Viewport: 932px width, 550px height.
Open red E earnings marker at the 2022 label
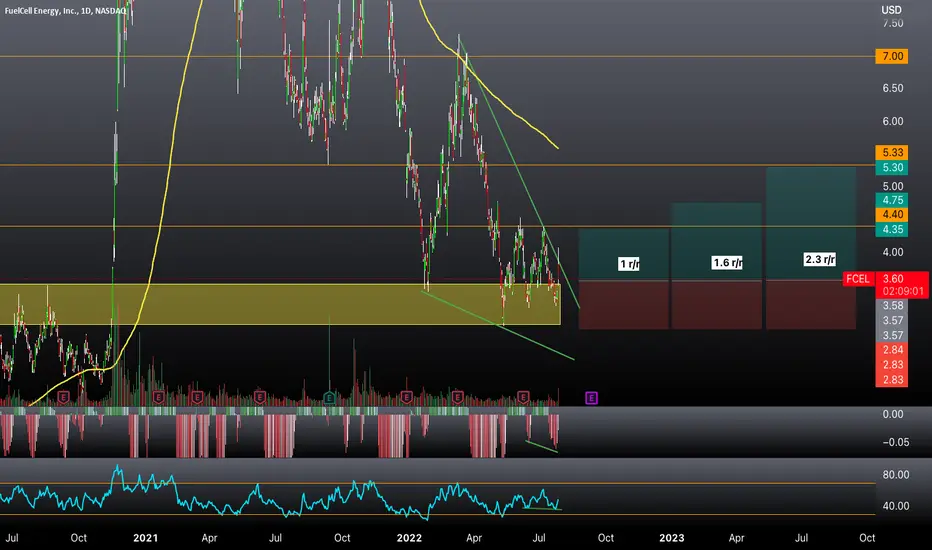coord(407,397)
